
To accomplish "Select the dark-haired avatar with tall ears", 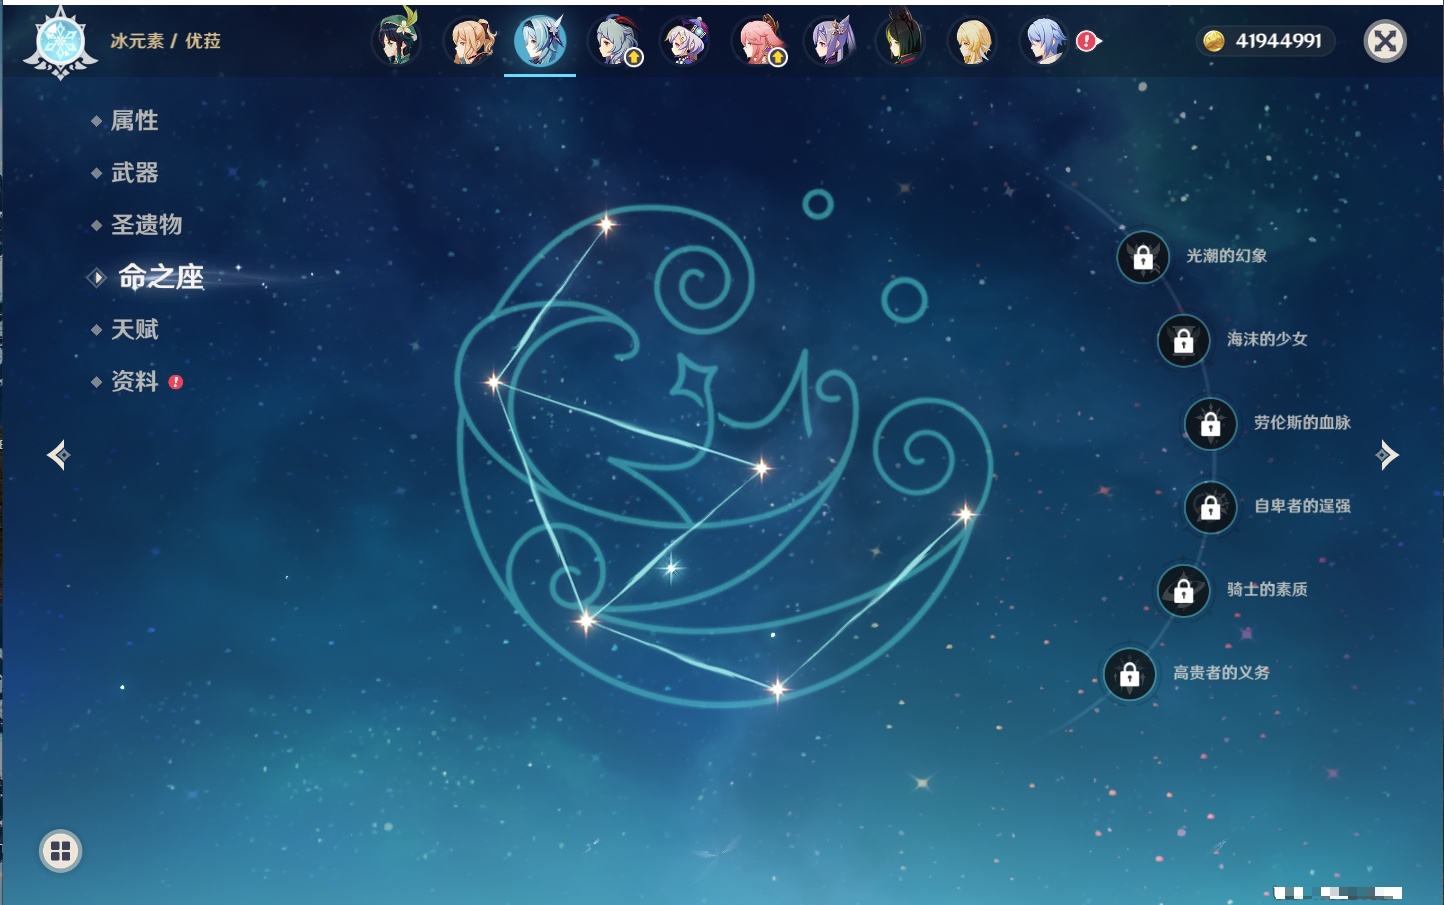I will [x=901, y=41].
